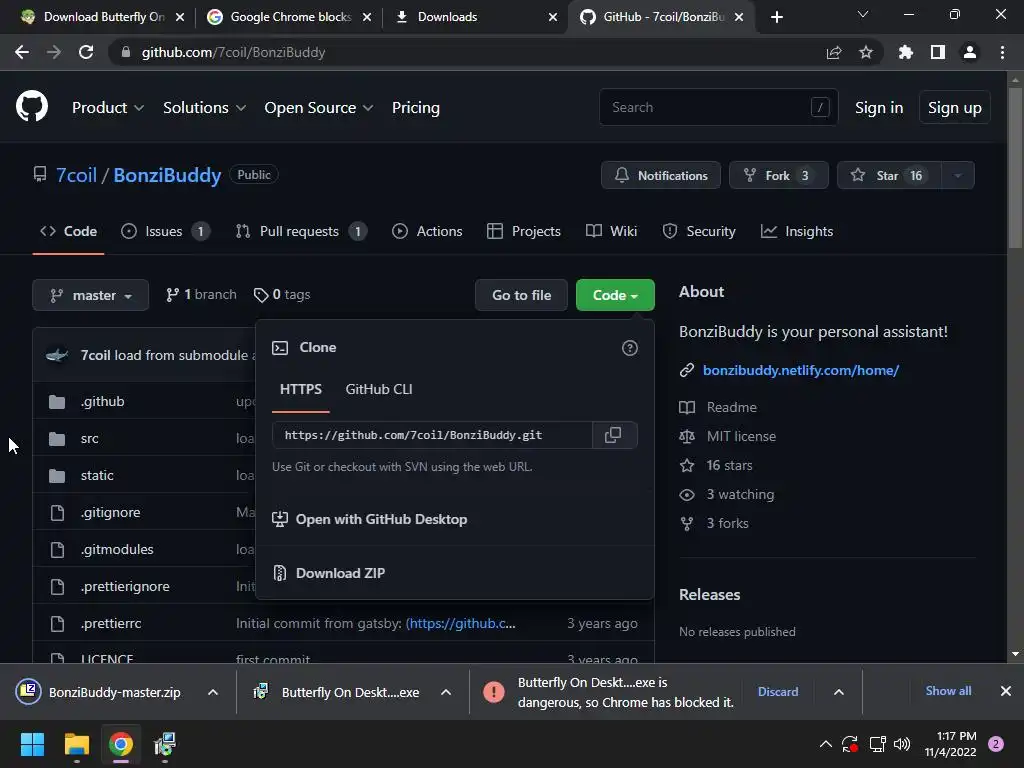Open .prettierignore file

click(125, 586)
